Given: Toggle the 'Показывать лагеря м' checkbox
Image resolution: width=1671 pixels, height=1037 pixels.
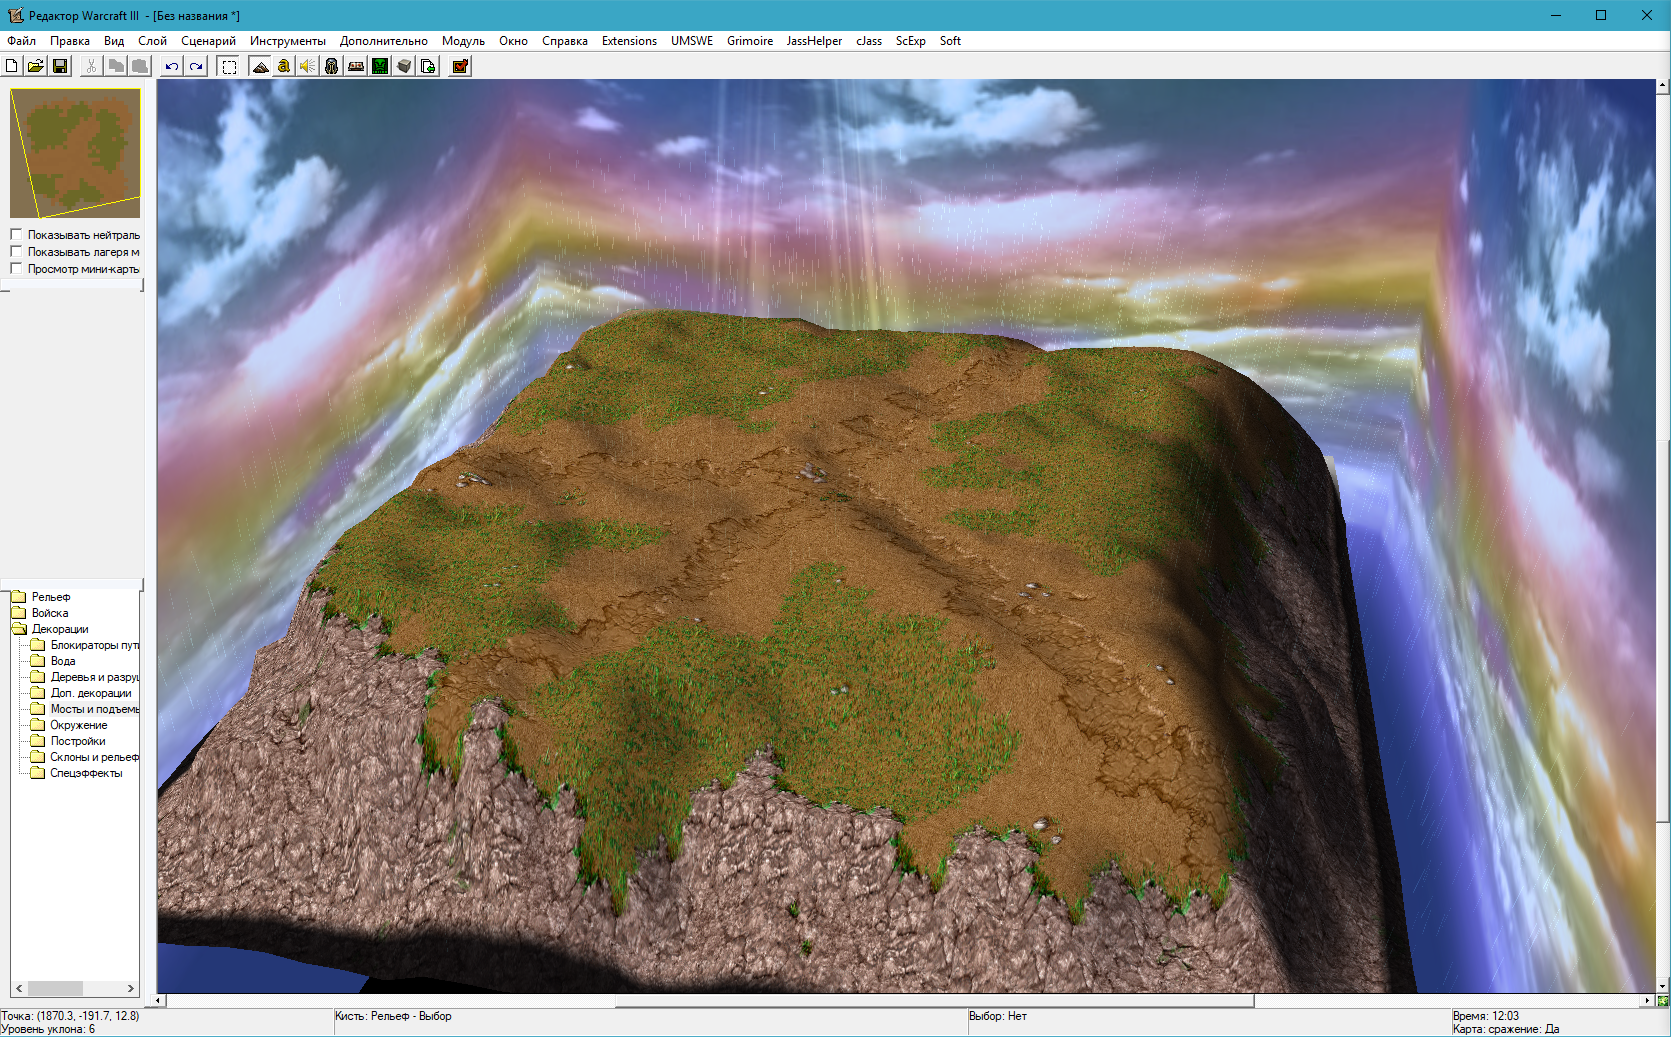Looking at the screenshot, I should coord(16,252).
